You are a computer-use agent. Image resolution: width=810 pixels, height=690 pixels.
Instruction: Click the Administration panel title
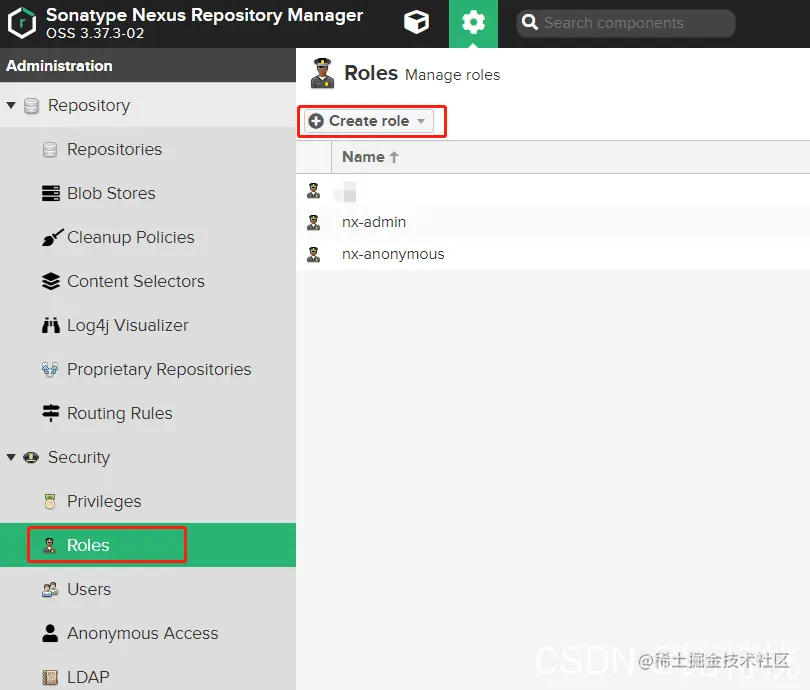[x=59, y=66]
